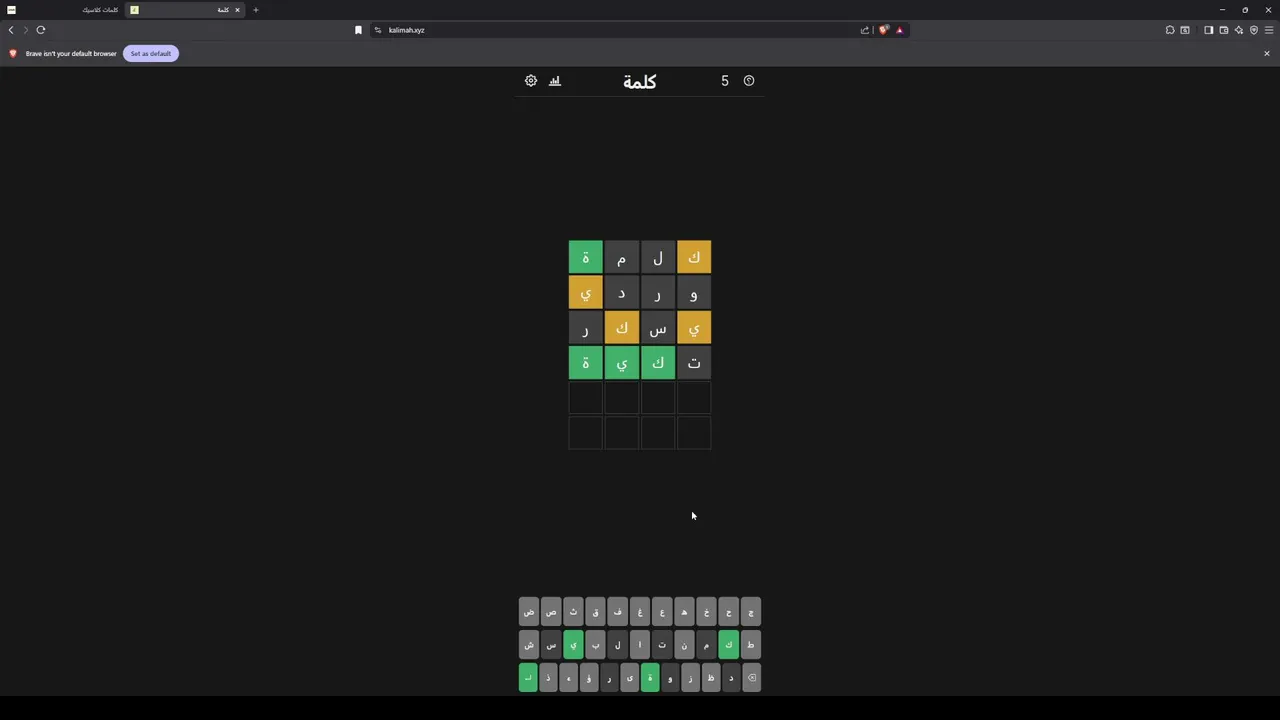Viewport: 1280px width, 720px height.
Task: Click the ق key
Action: (x=595, y=612)
